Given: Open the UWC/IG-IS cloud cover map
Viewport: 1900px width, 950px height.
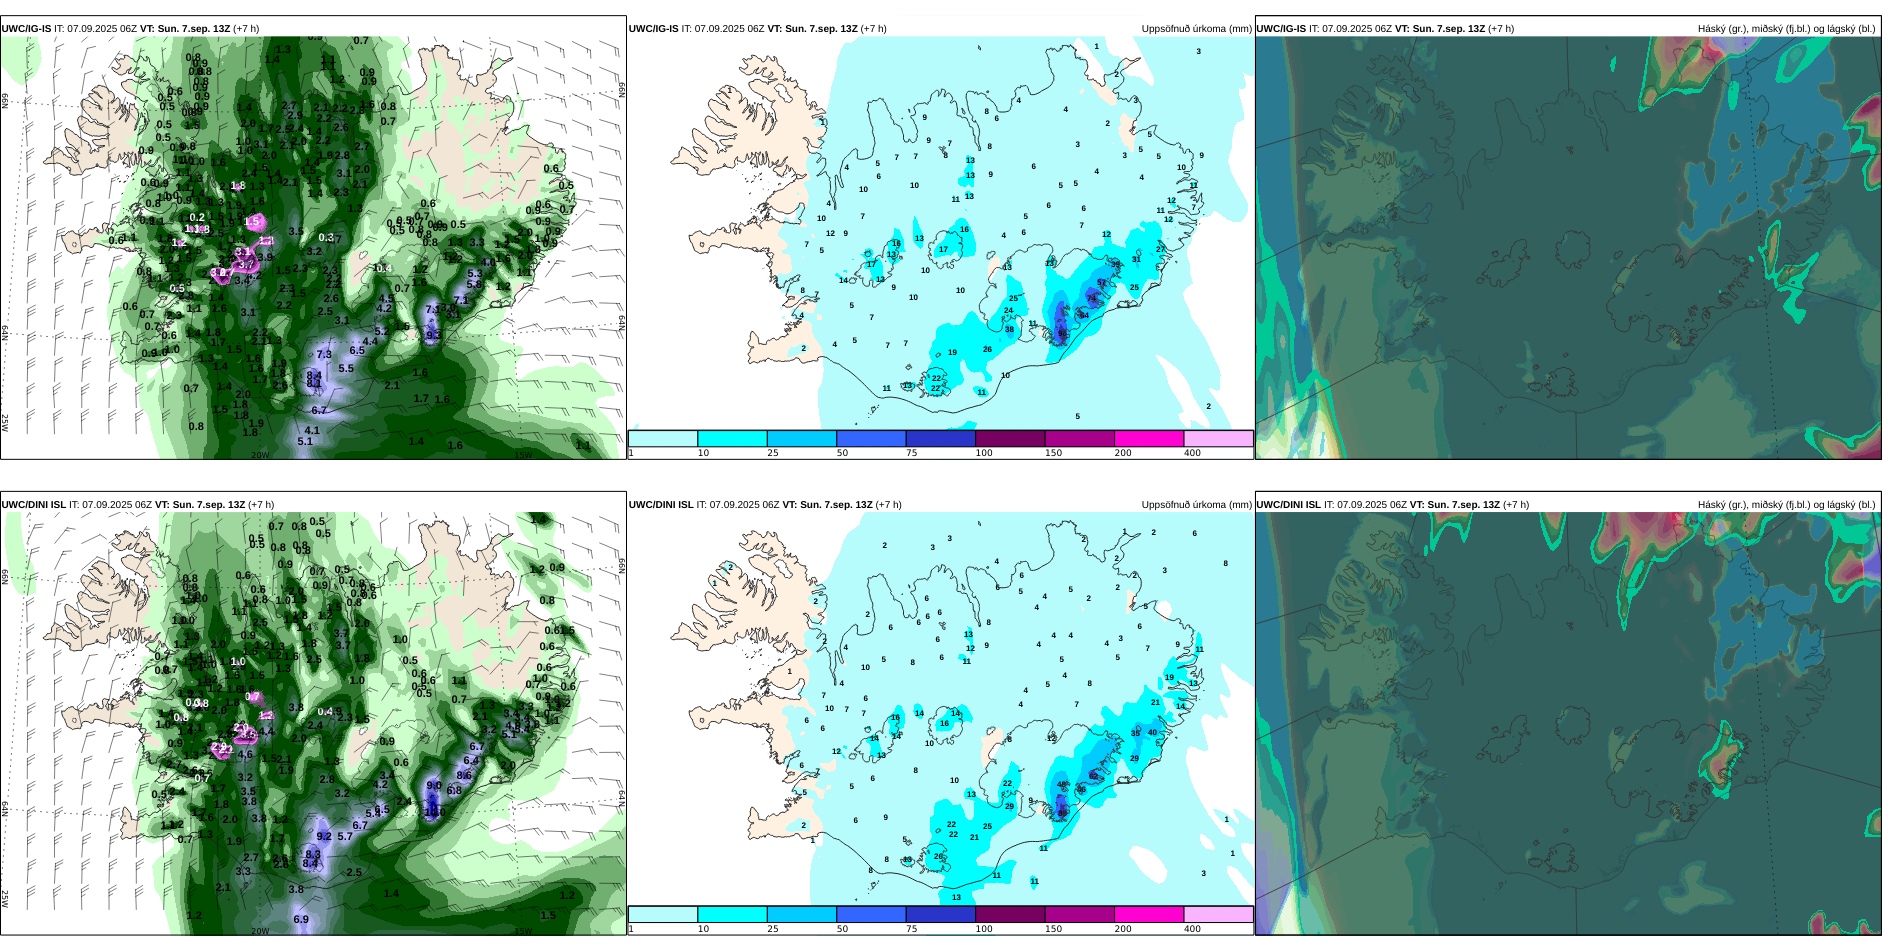Looking at the screenshot, I should click(1568, 248).
